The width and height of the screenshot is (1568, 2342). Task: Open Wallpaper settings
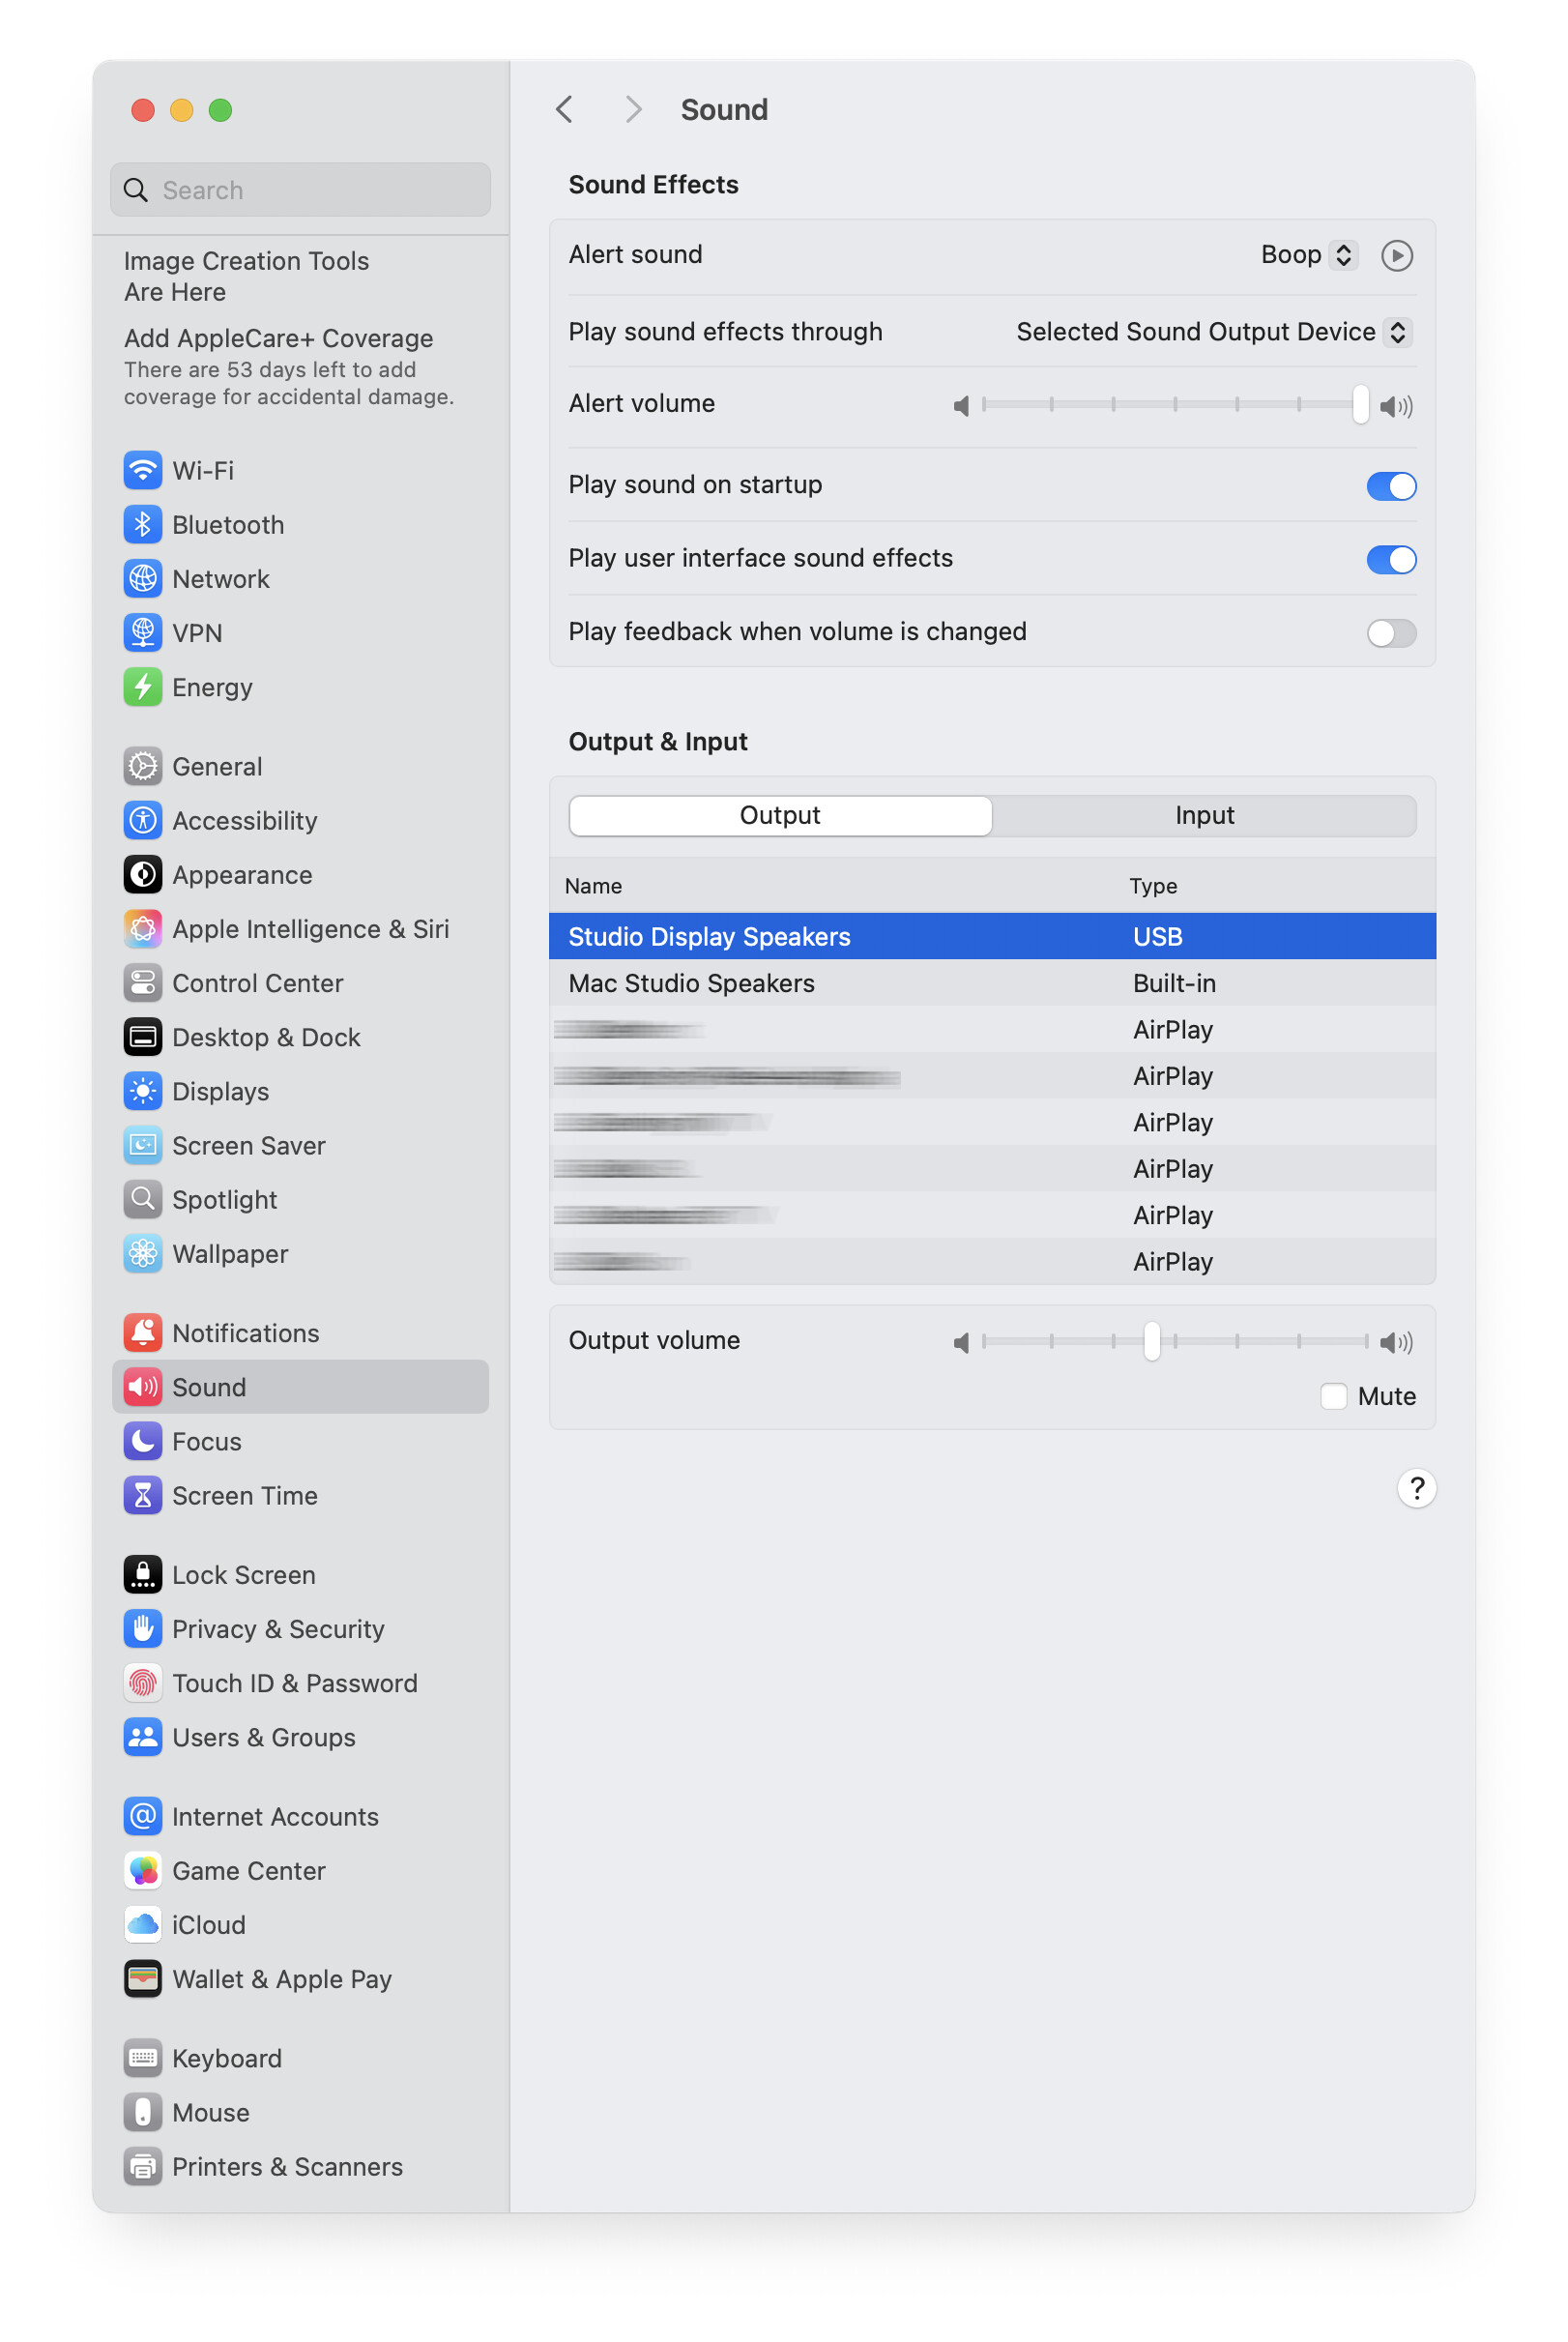pos(300,1253)
